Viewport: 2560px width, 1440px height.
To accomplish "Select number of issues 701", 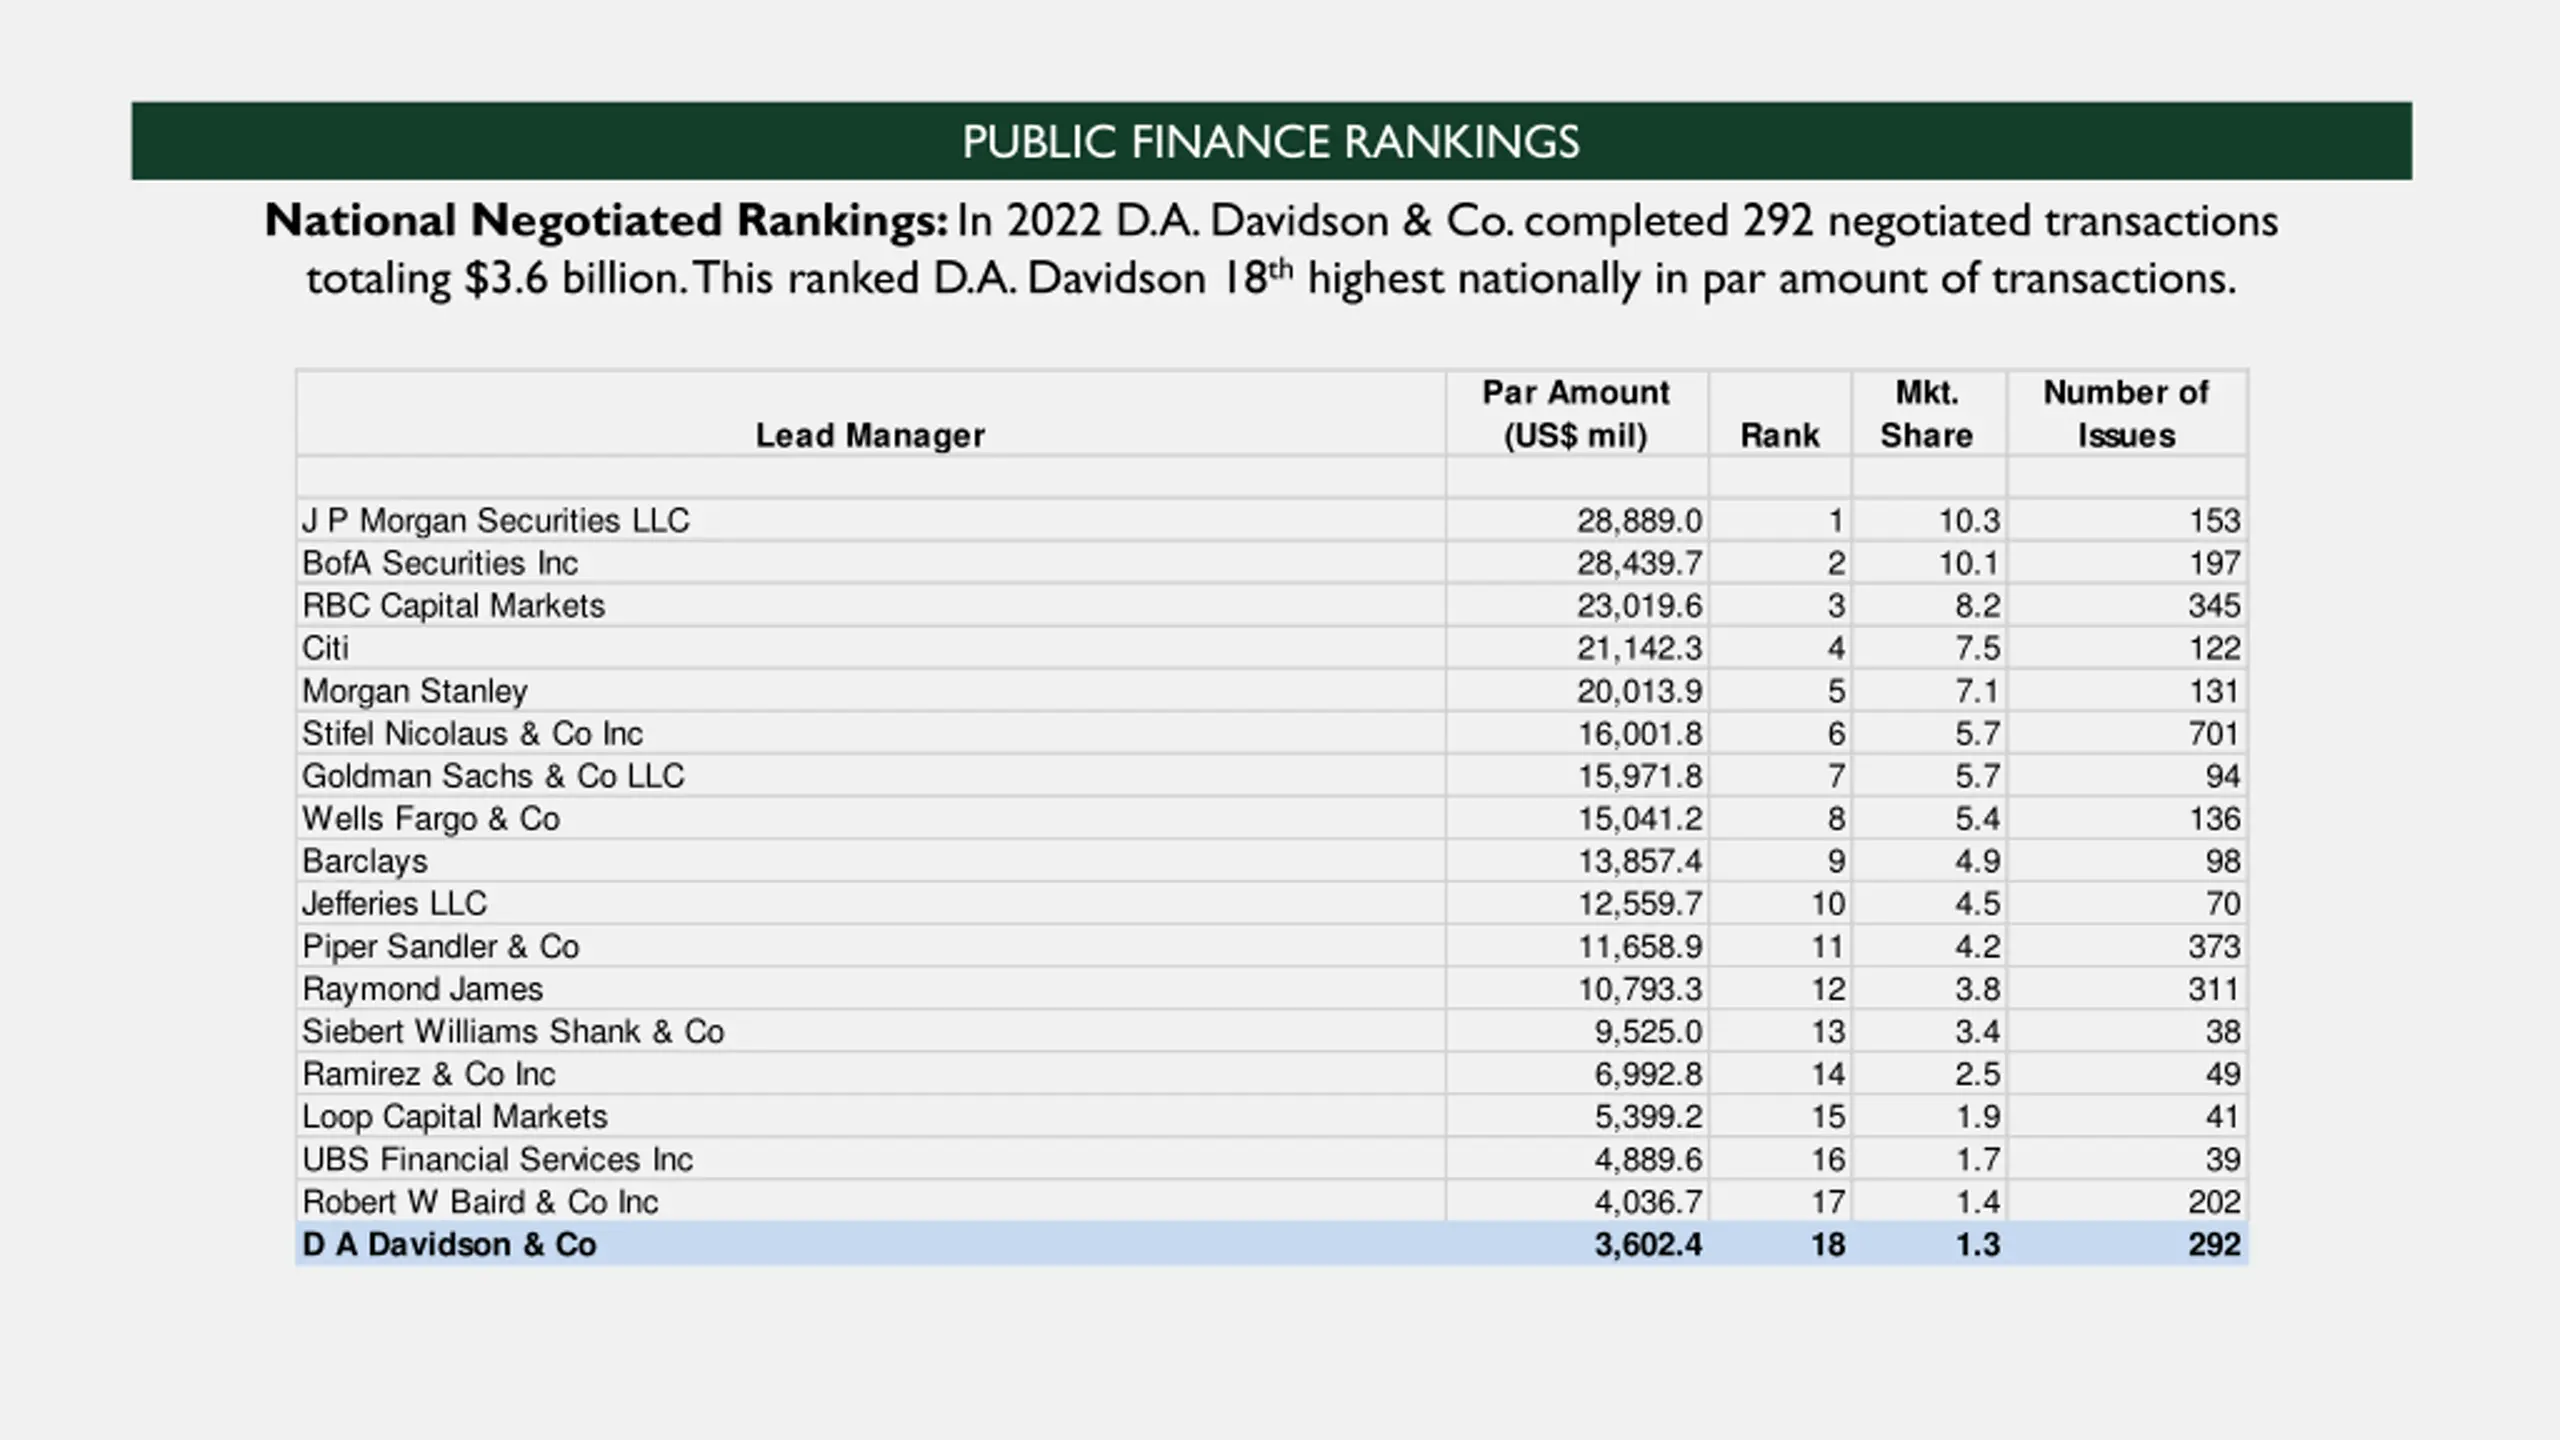I will (2214, 734).
